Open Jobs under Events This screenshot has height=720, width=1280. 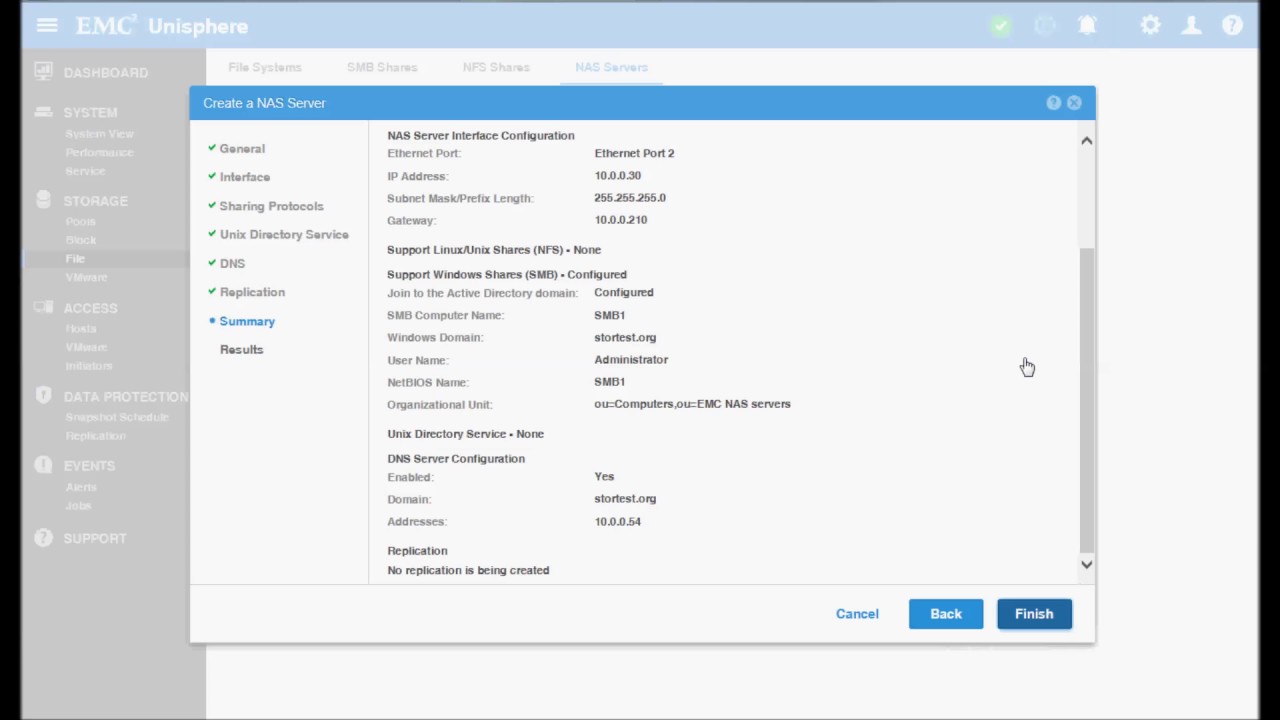coord(78,506)
